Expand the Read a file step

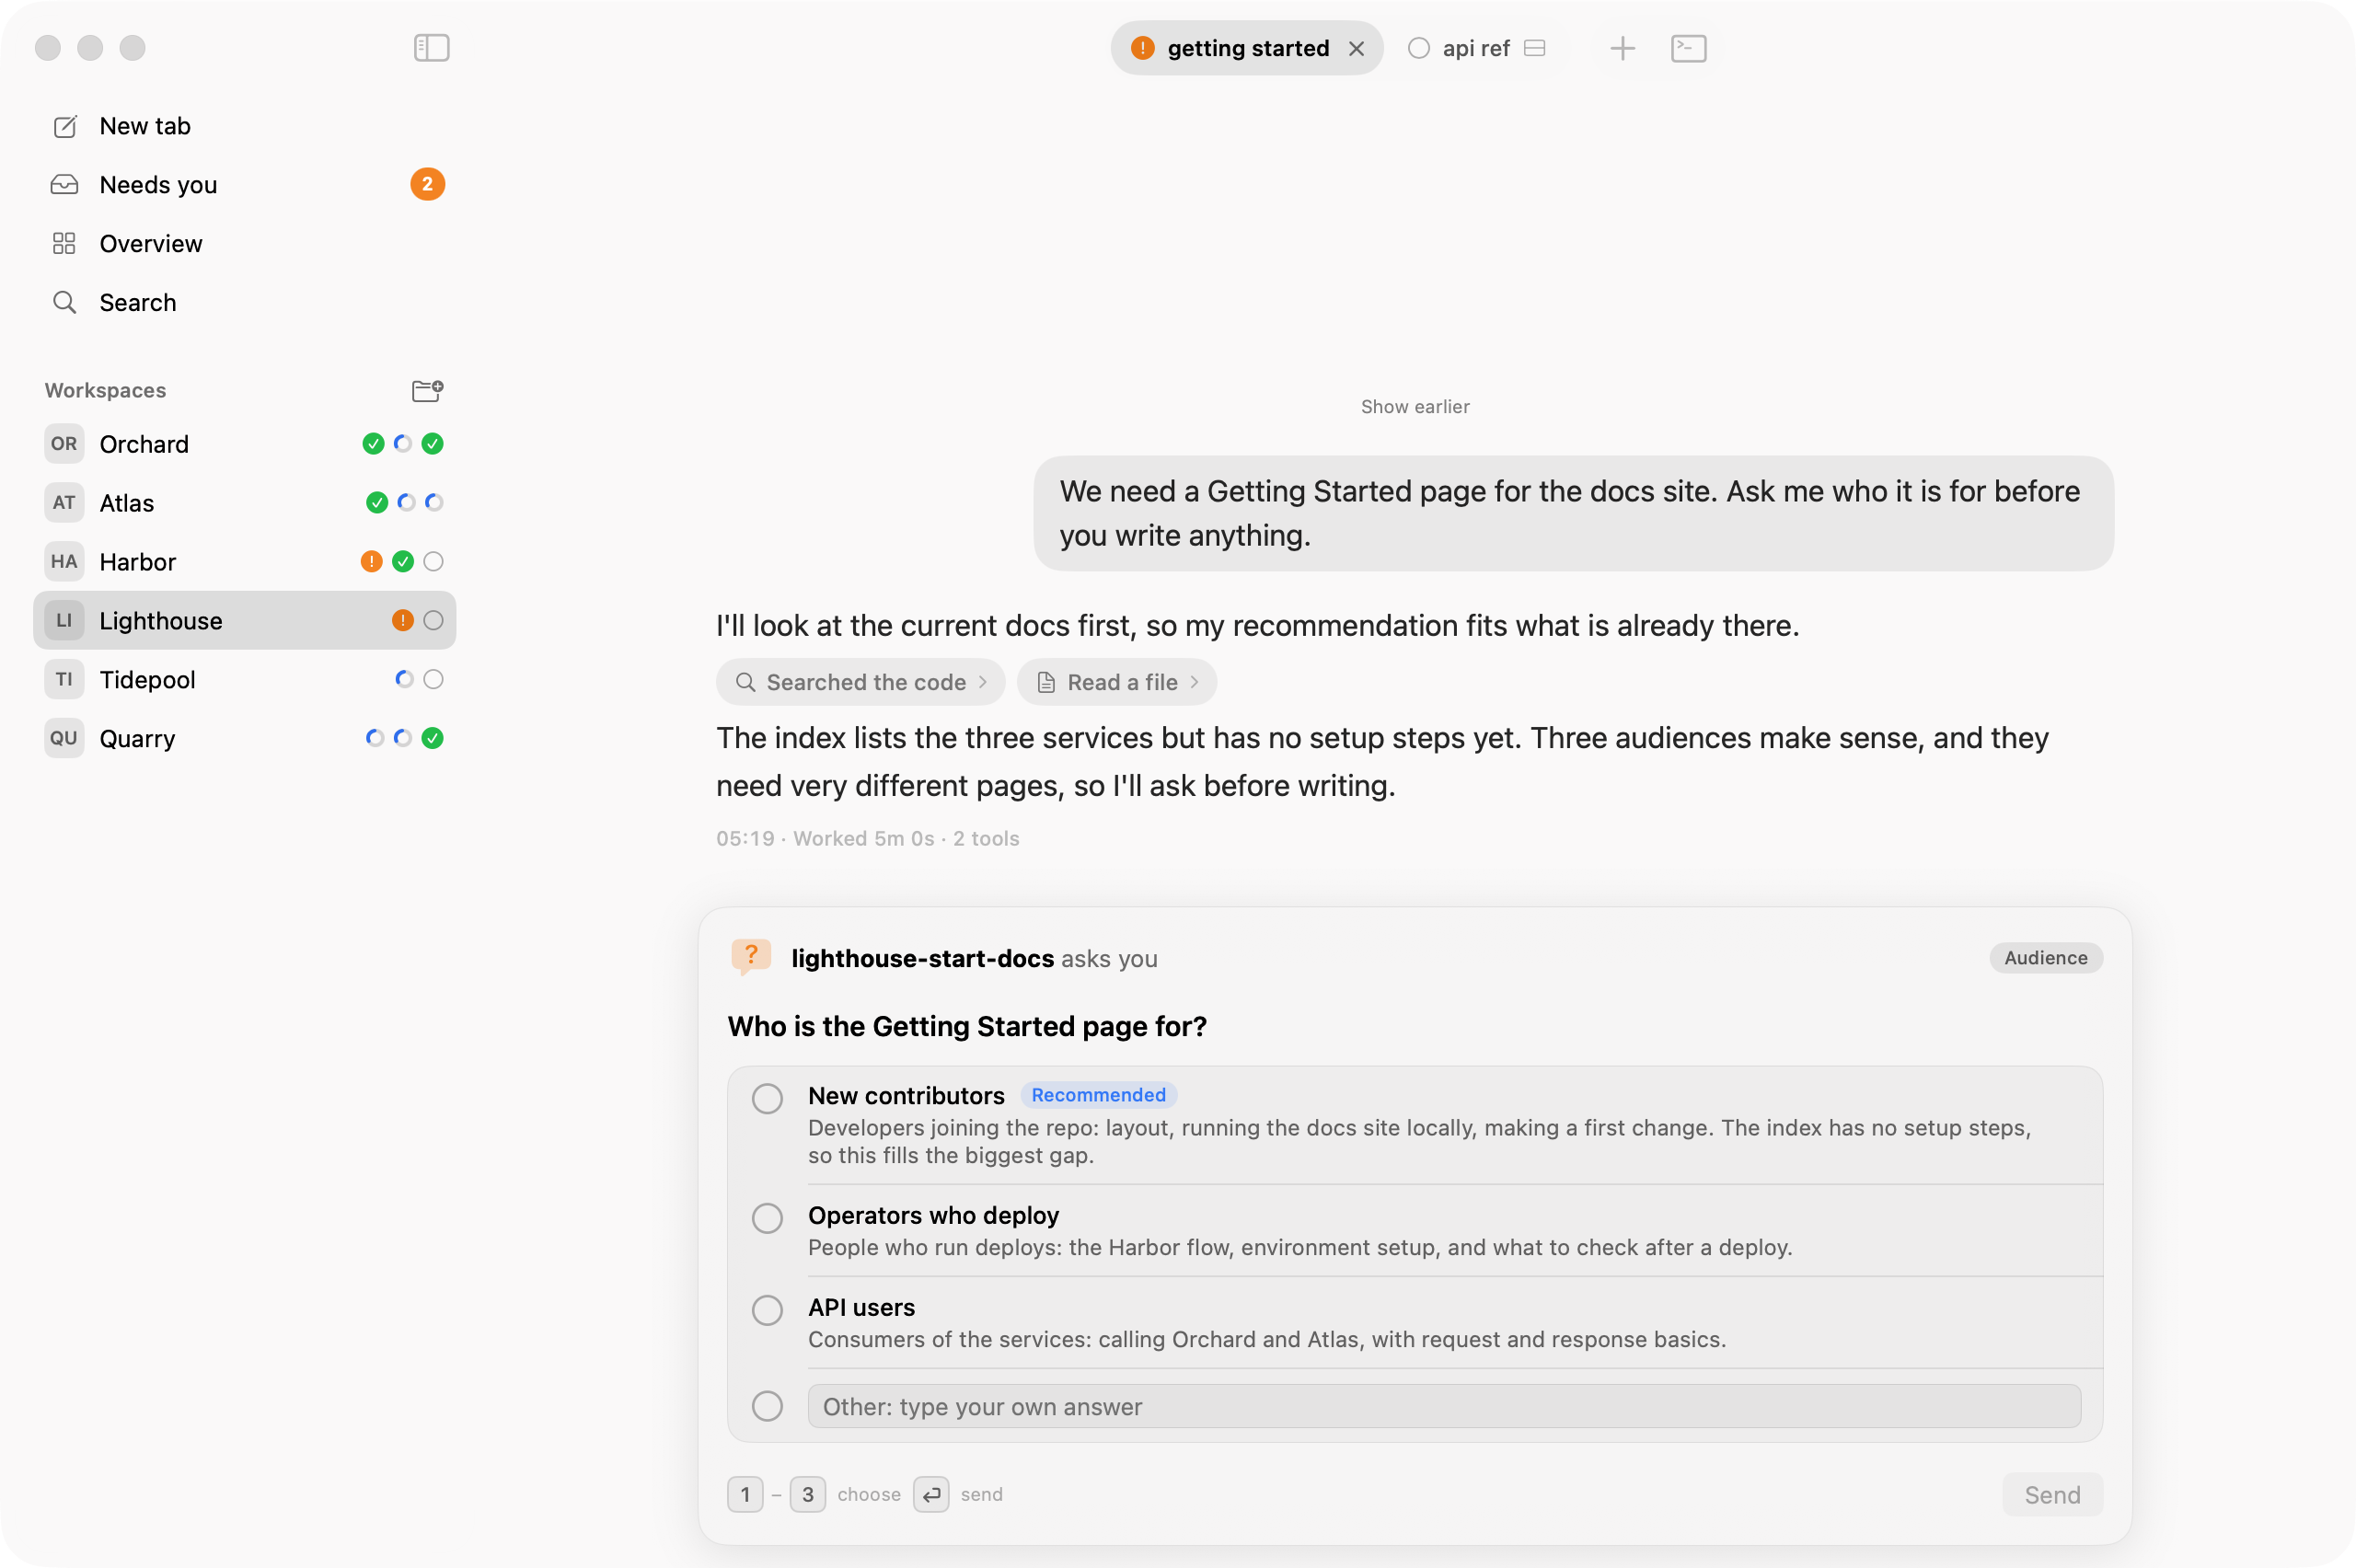1117,683
